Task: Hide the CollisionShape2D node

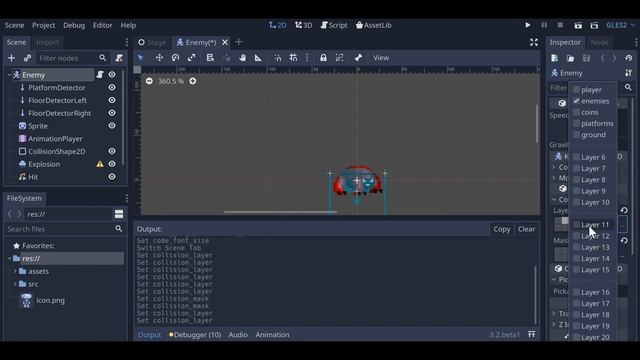Action: (x=112, y=151)
